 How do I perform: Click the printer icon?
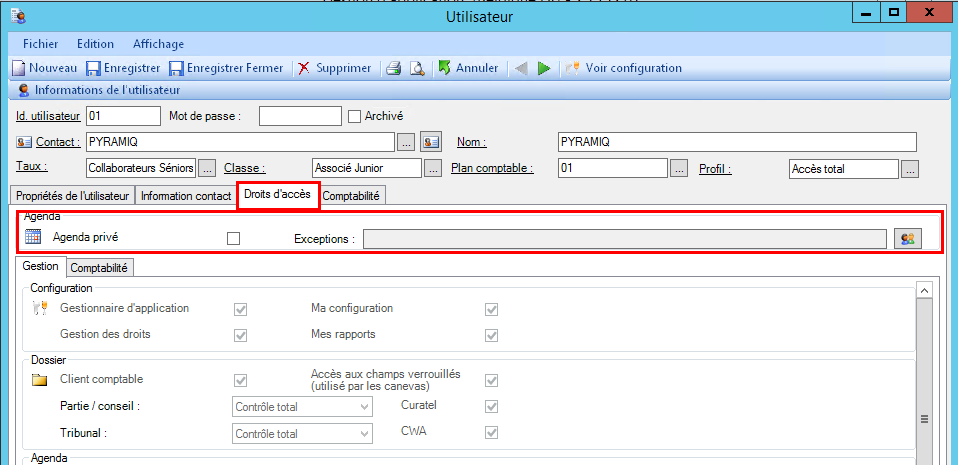pyautogui.click(x=394, y=68)
